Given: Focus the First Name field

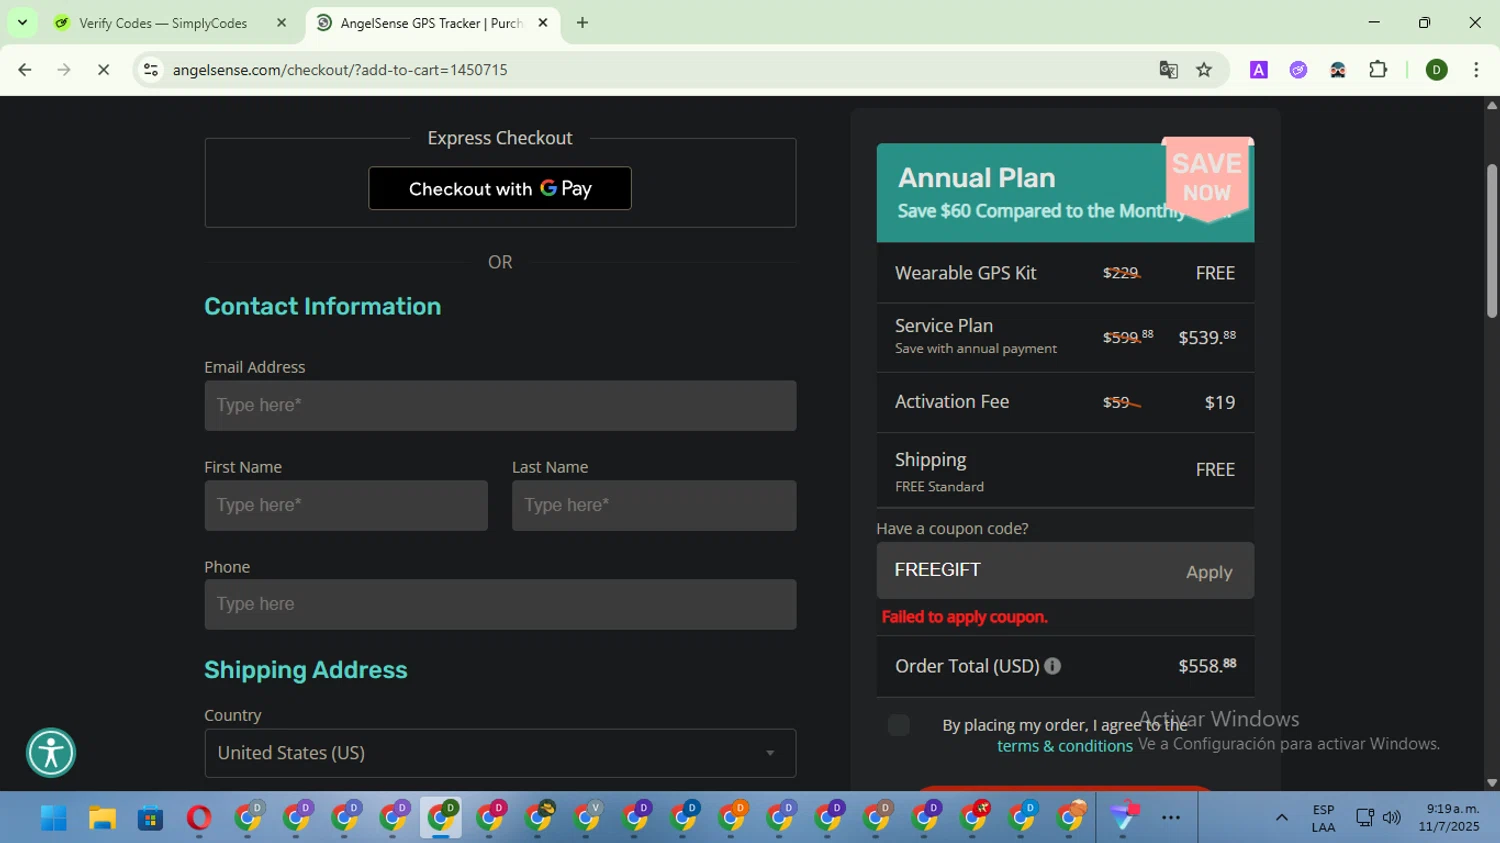Looking at the screenshot, I should (x=346, y=505).
